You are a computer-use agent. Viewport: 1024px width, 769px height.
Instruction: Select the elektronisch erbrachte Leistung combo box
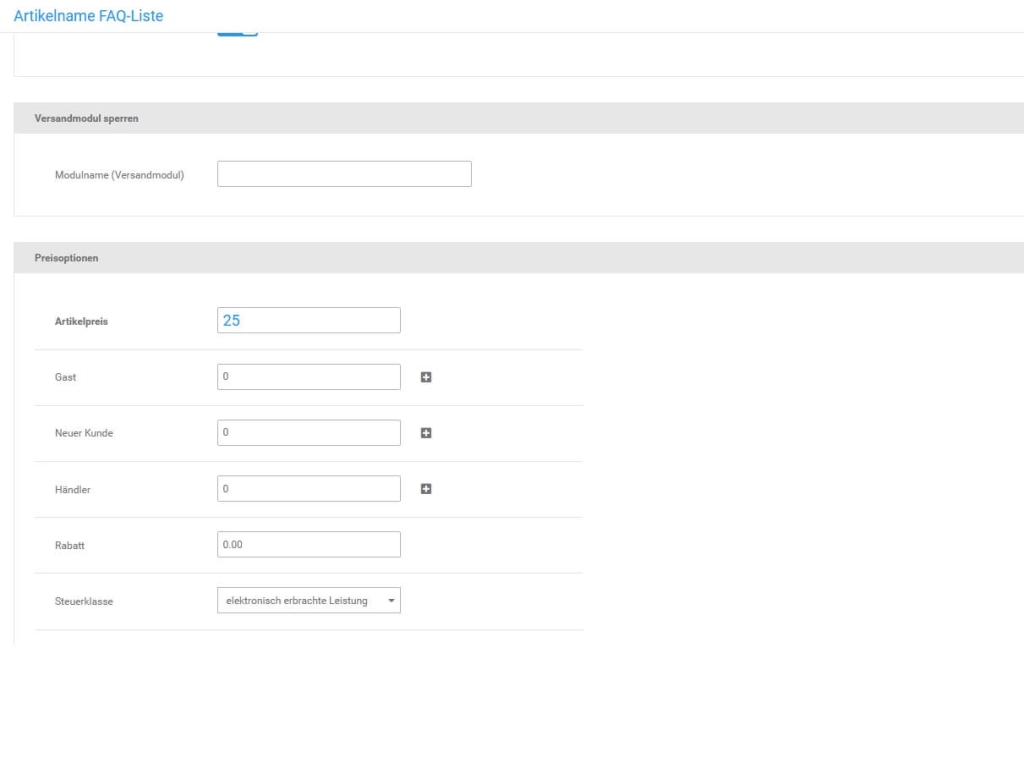click(x=308, y=600)
